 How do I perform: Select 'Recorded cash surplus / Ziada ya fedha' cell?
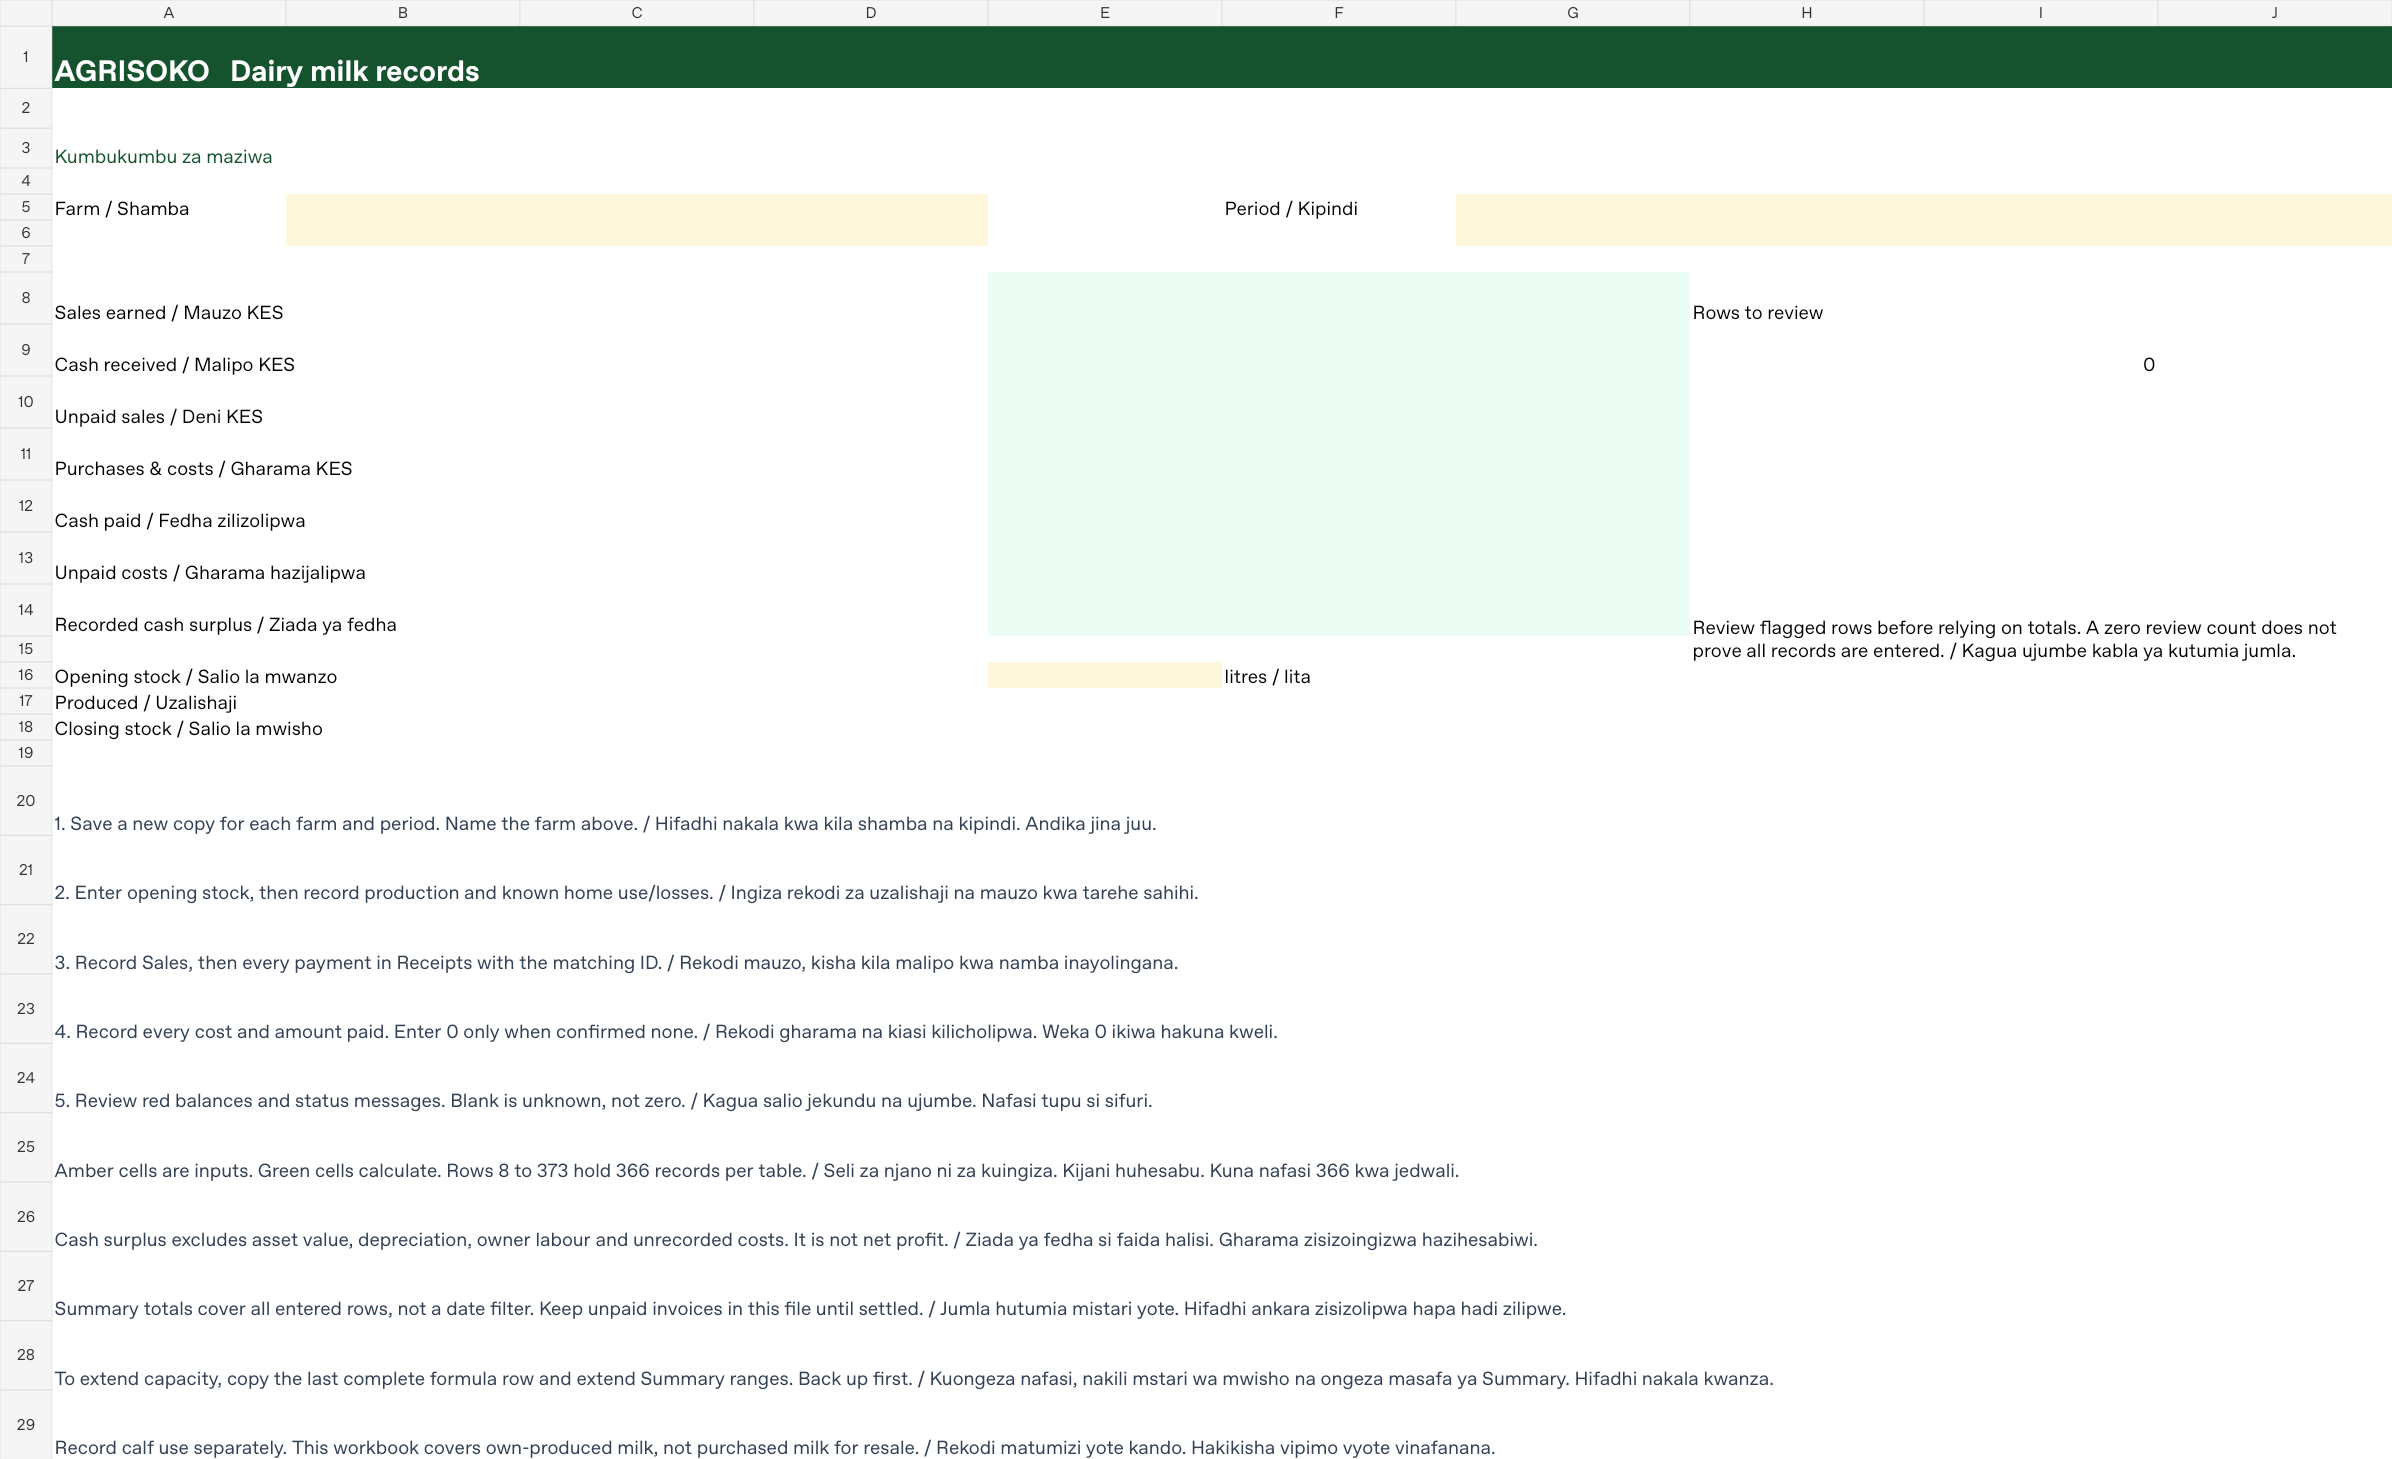pyautogui.click(x=226, y=625)
